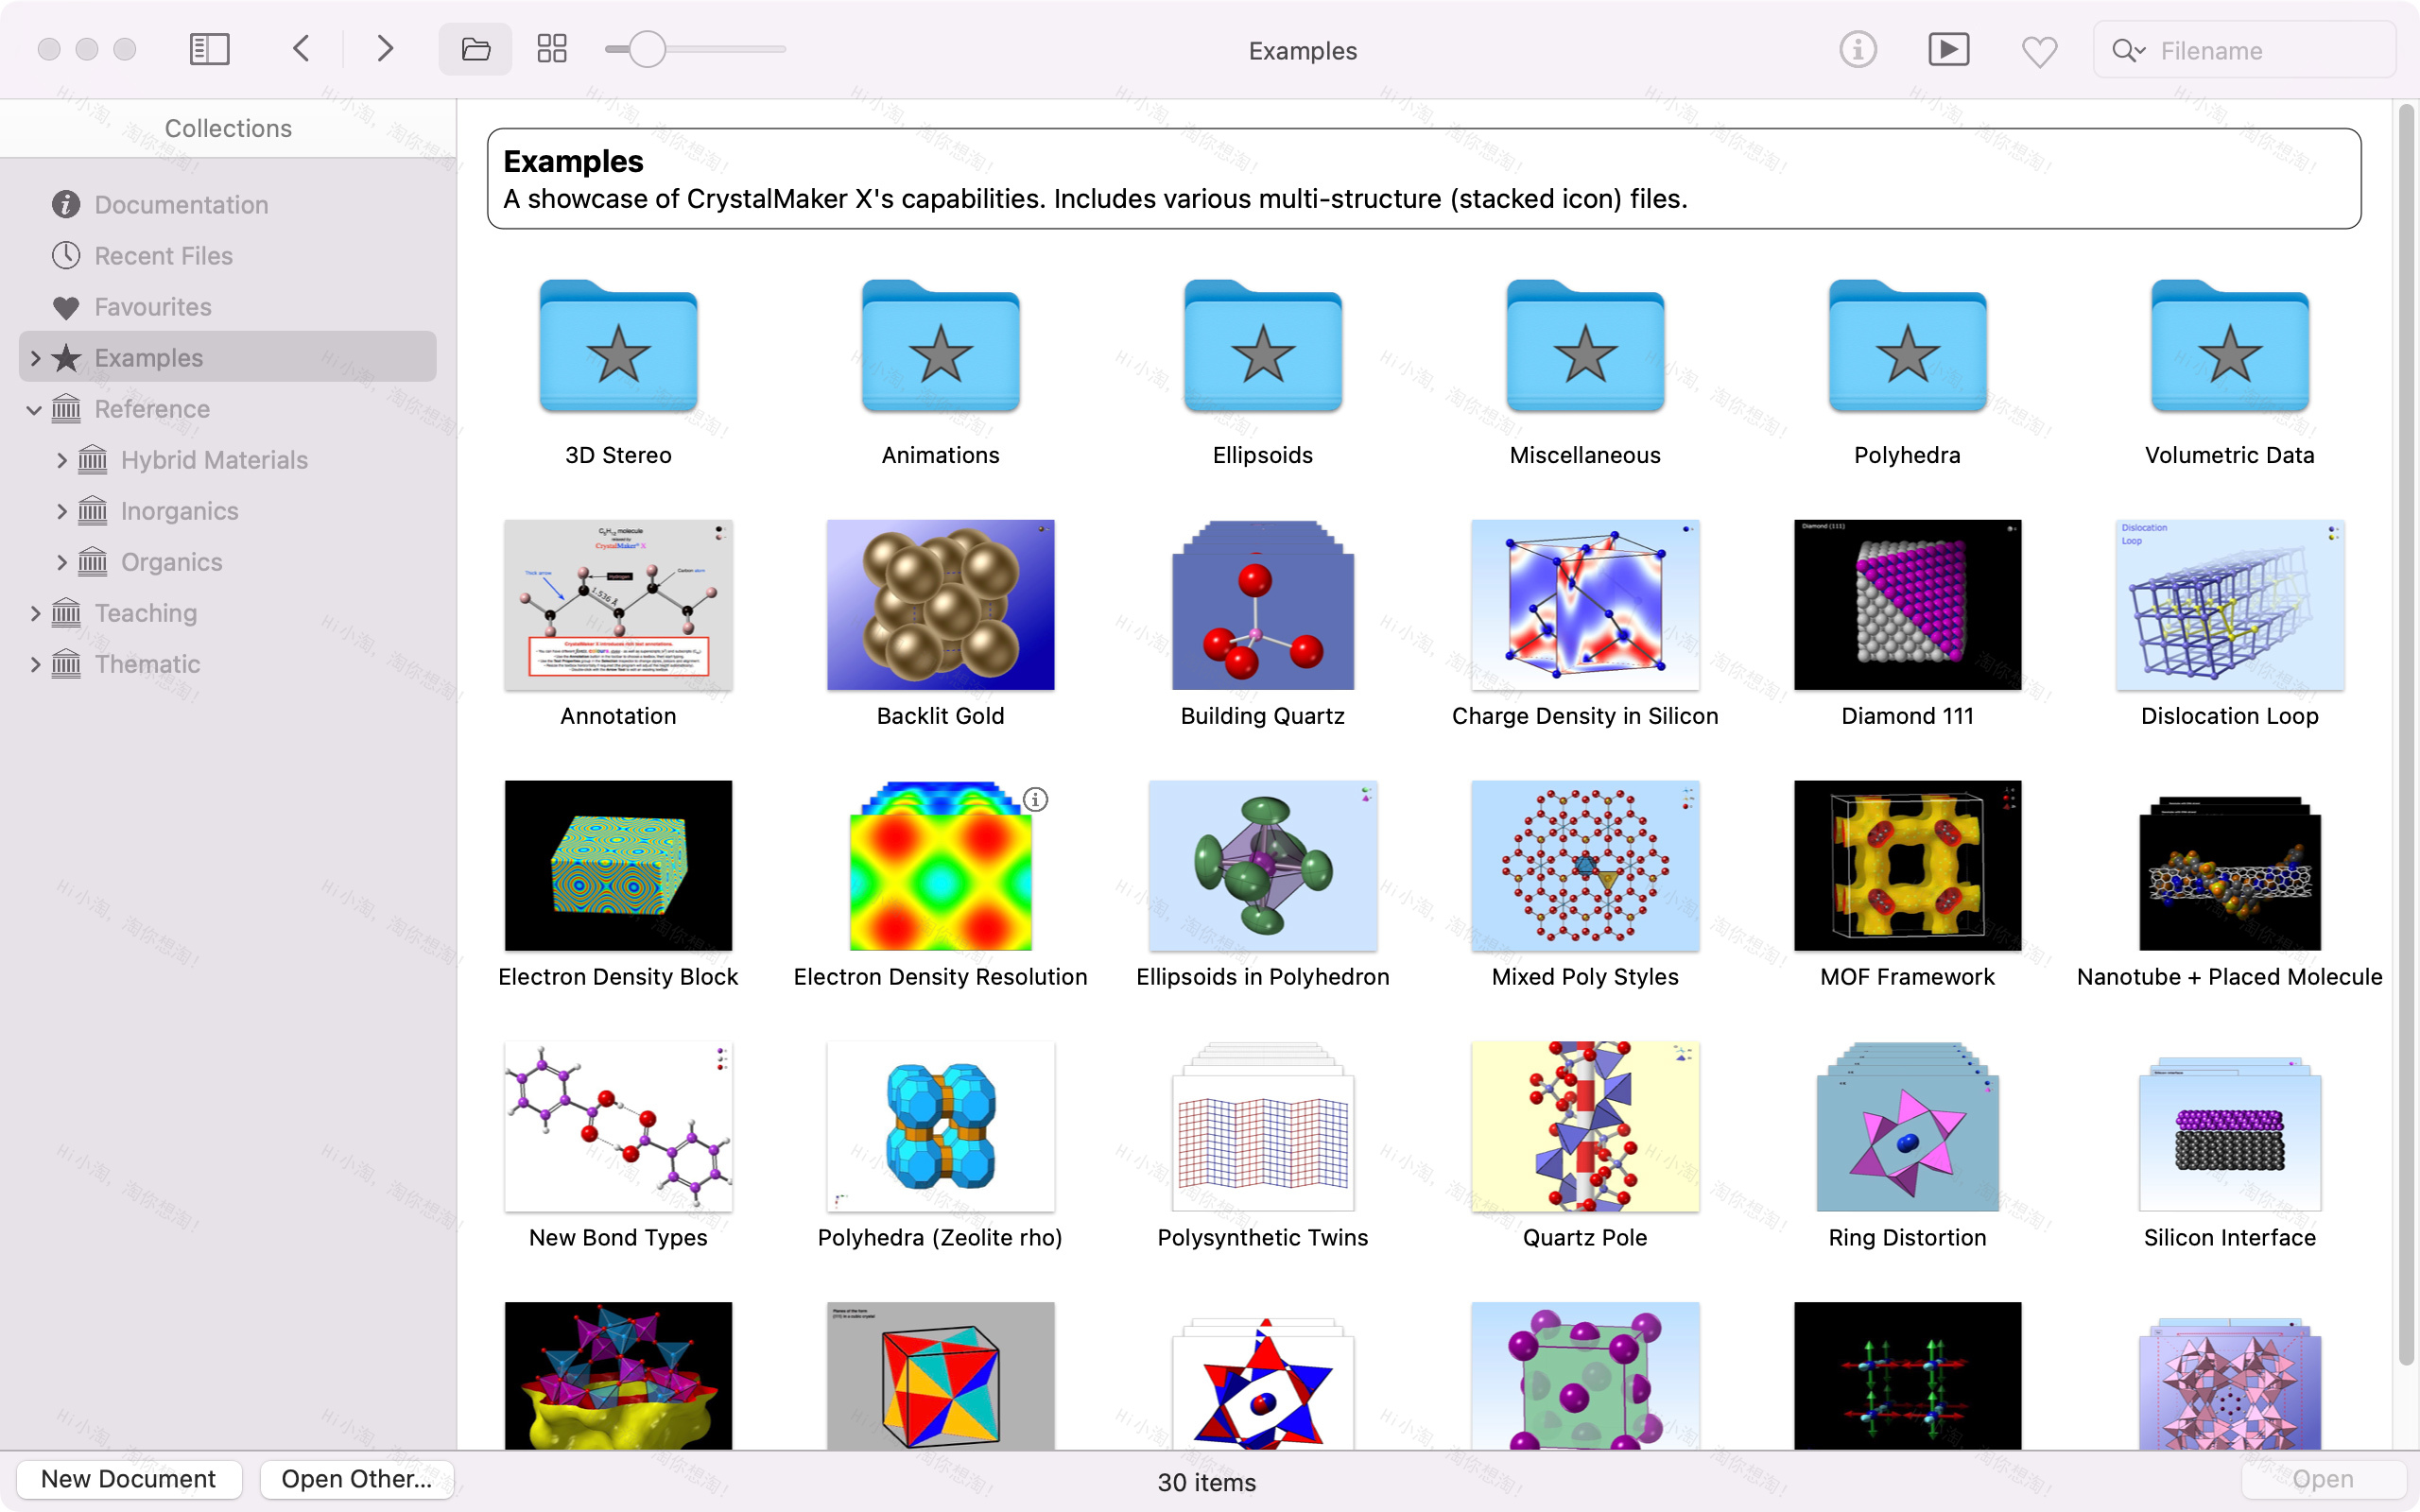The height and width of the screenshot is (1512, 2420).
Task: Collapse the Reference section in the sidebar
Action: click(x=36, y=409)
